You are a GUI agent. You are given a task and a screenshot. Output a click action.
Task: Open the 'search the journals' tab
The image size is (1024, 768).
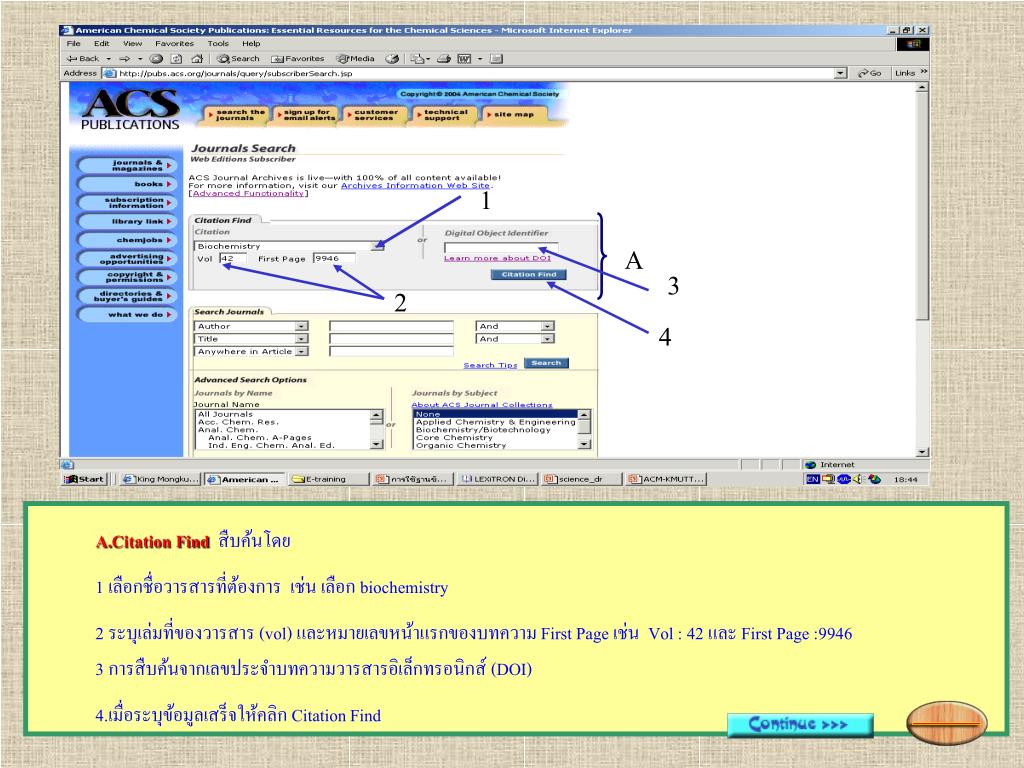pos(236,115)
